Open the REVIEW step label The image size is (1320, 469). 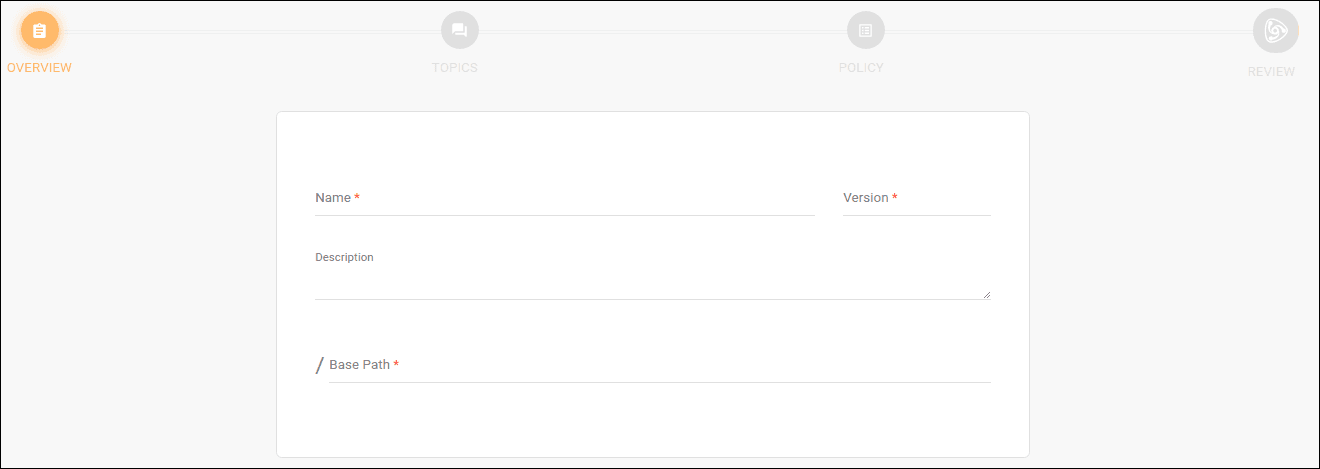point(1271,72)
